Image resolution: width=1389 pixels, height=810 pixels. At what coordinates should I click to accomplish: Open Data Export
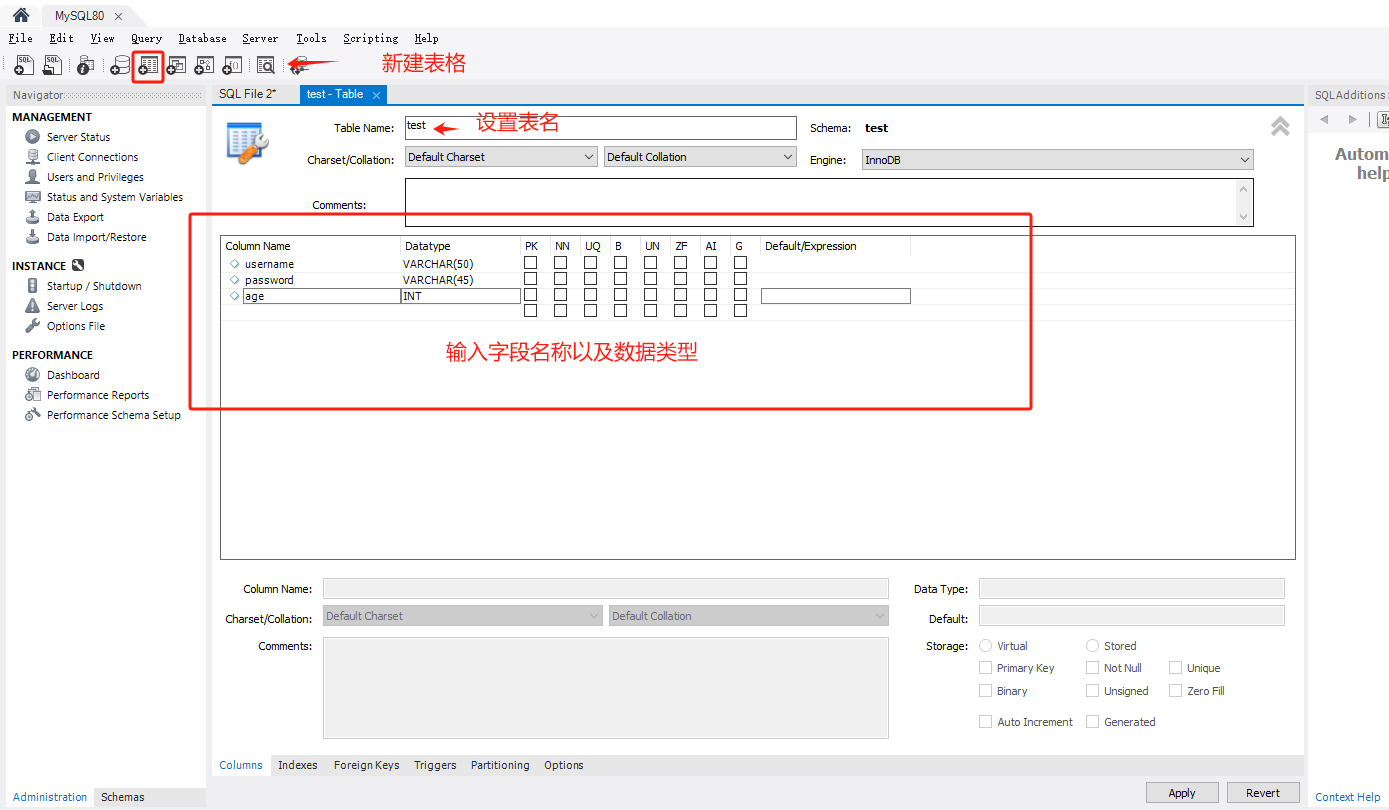coord(75,217)
